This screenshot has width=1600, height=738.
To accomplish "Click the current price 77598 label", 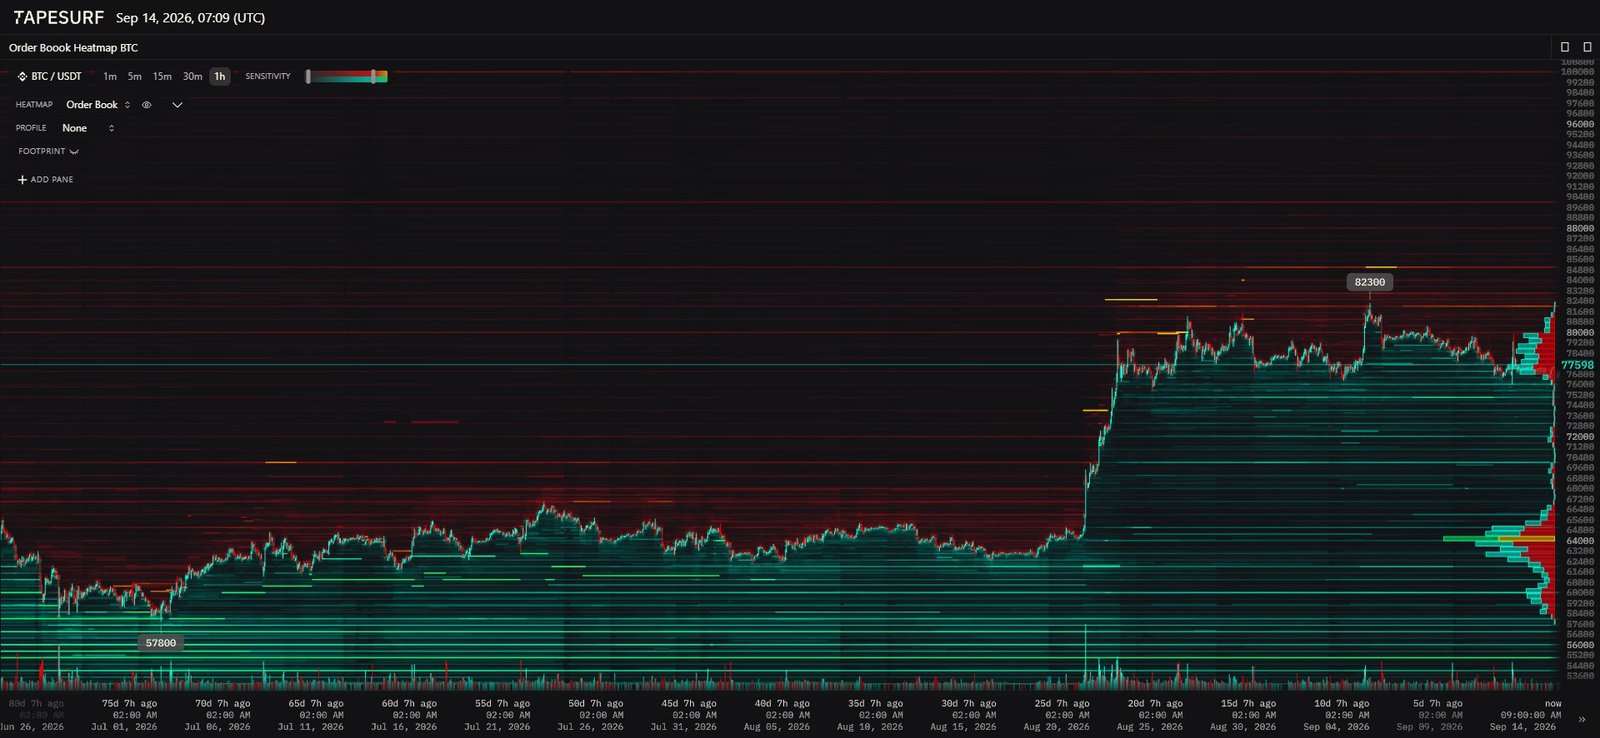I will pos(1577,366).
